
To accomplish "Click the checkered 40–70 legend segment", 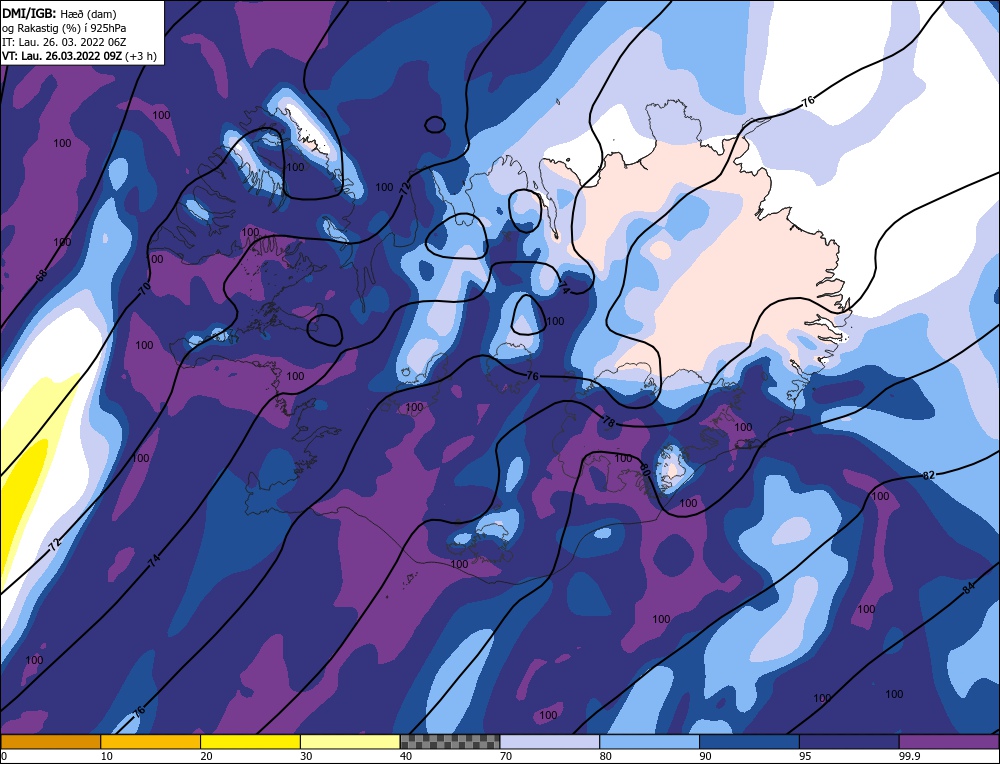I will tap(450, 741).
